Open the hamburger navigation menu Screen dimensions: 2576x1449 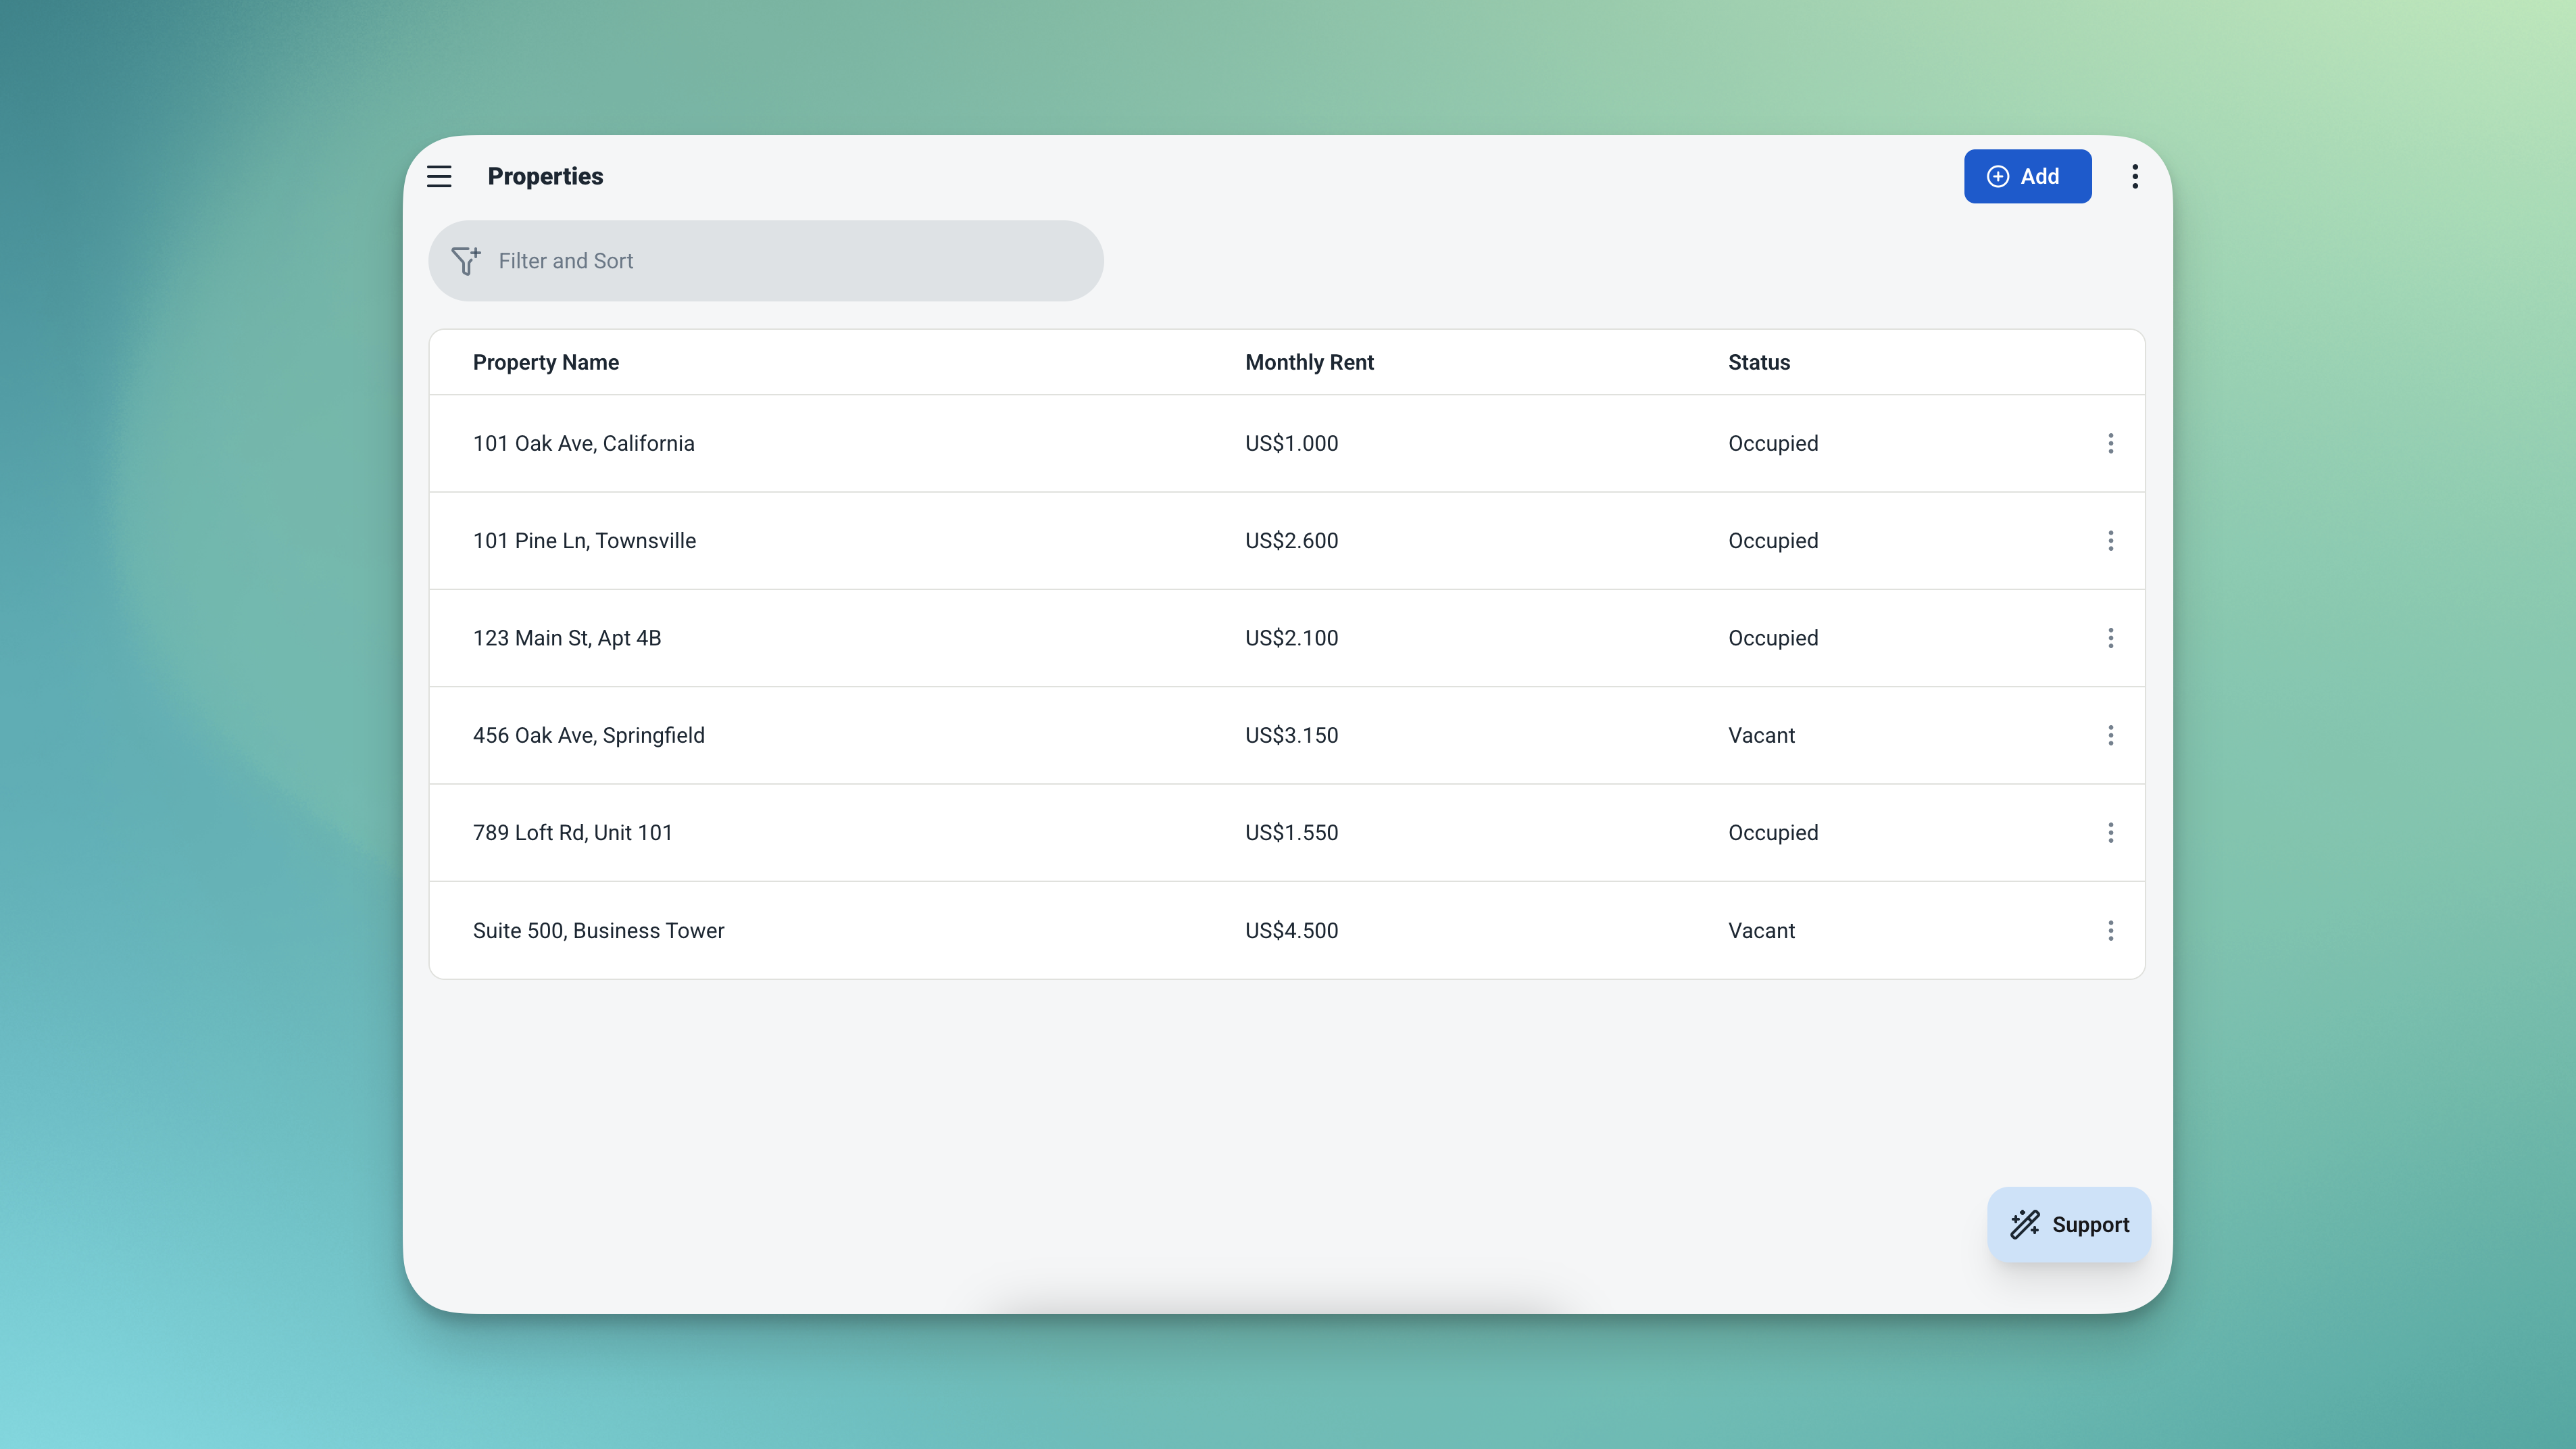coord(439,176)
